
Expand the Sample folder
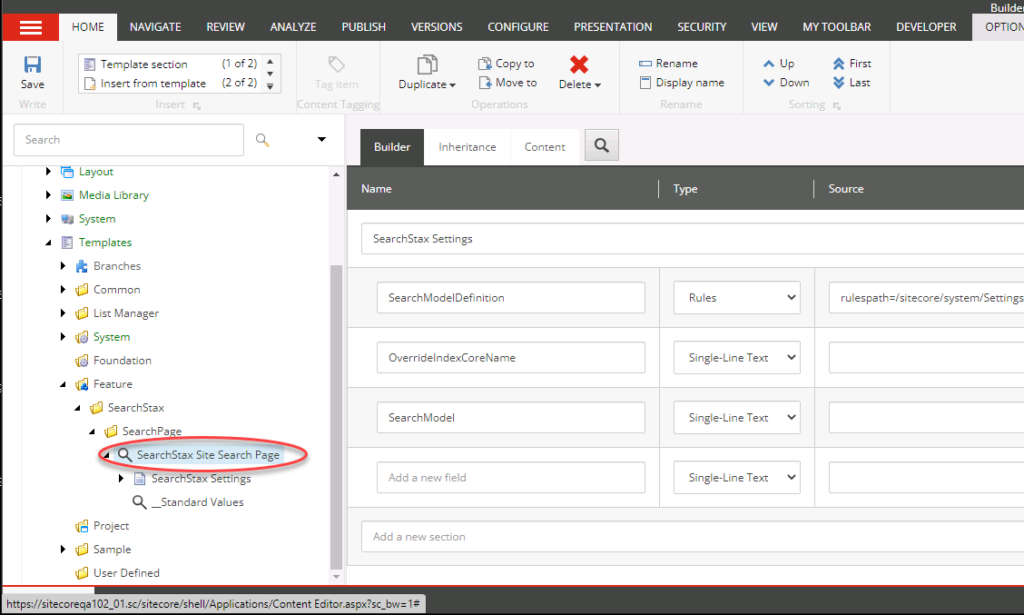click(63, 549)
